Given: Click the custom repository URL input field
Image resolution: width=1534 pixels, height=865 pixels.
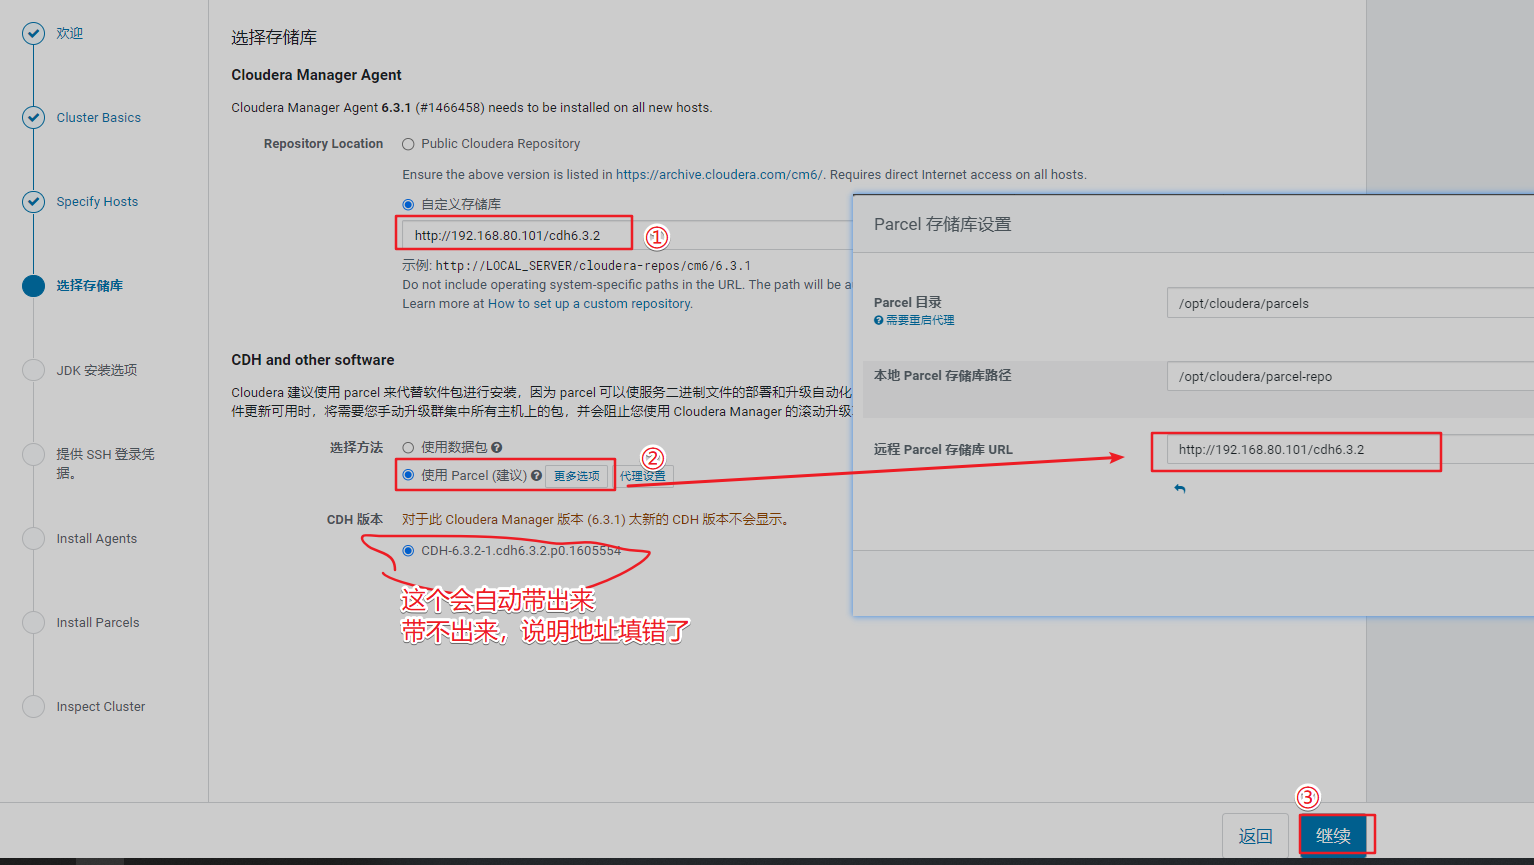Looking at the screenshot, I should (627, 235).
